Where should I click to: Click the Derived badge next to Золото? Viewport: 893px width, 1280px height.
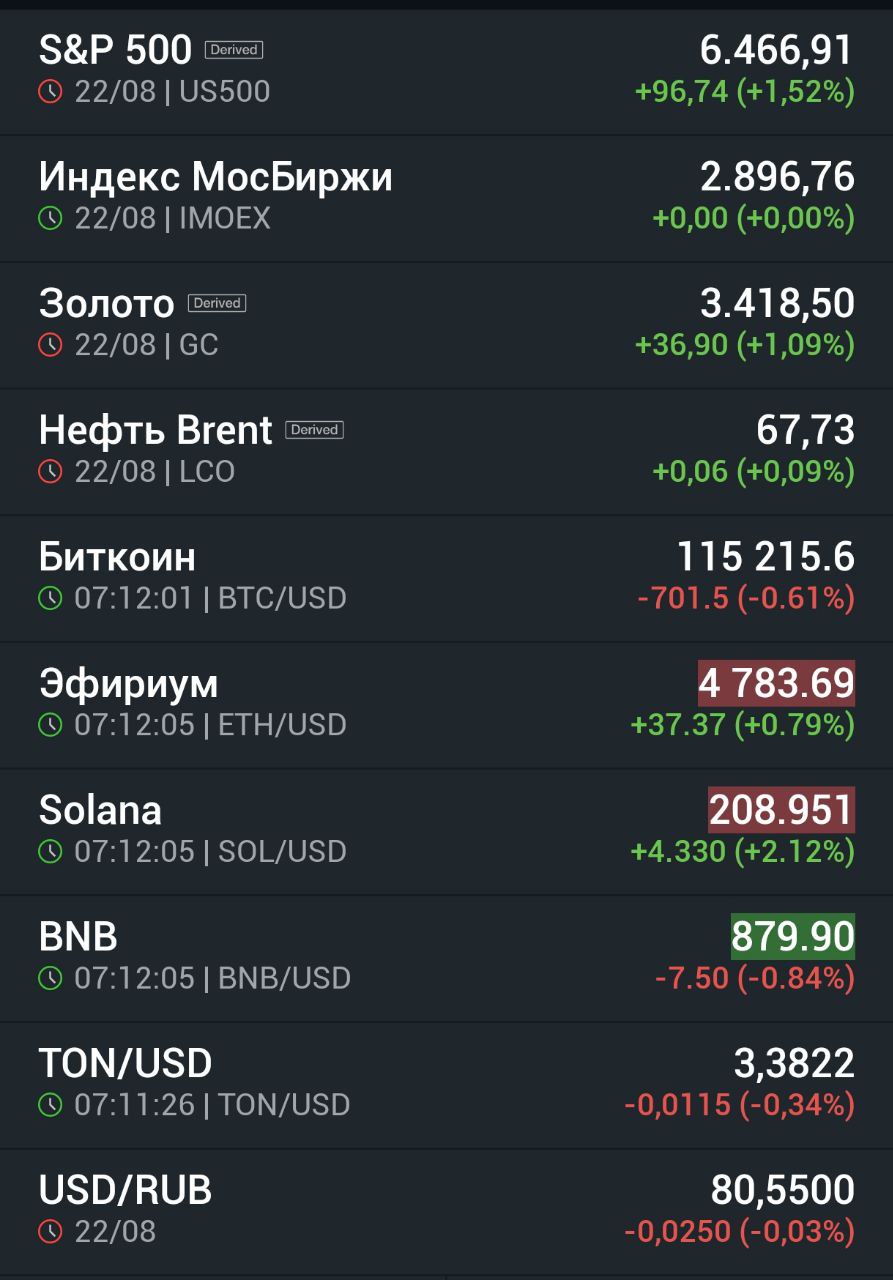[217, 303]
